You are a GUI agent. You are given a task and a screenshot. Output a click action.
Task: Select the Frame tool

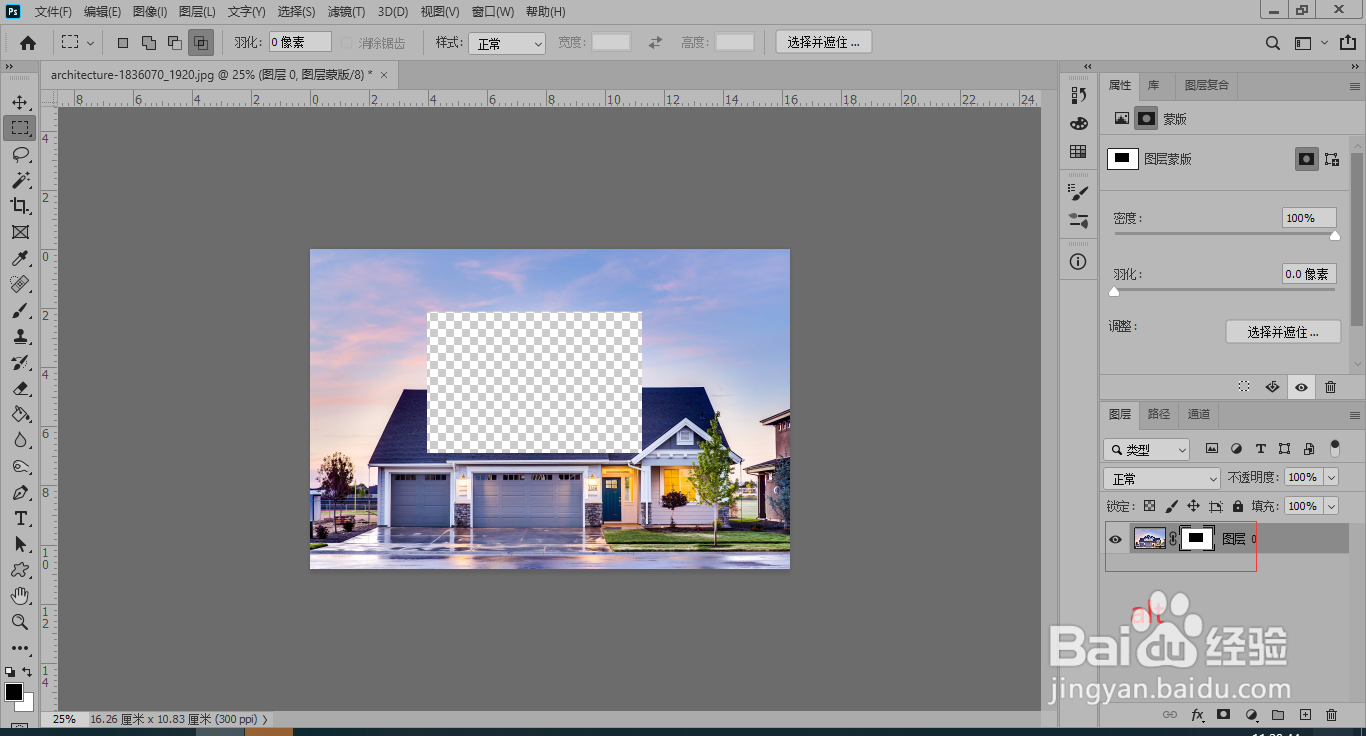coord(20,232)
